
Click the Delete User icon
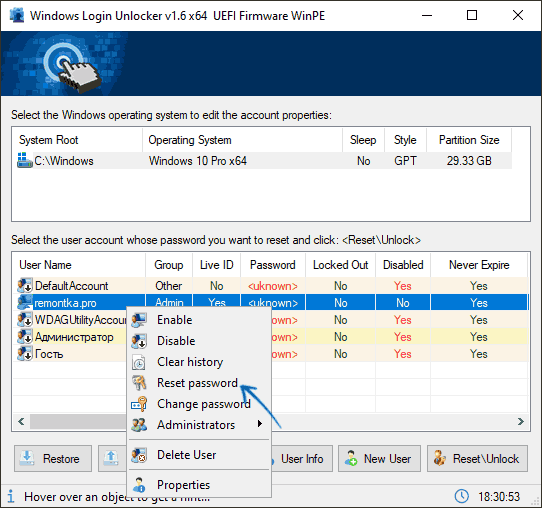point(139,455)
